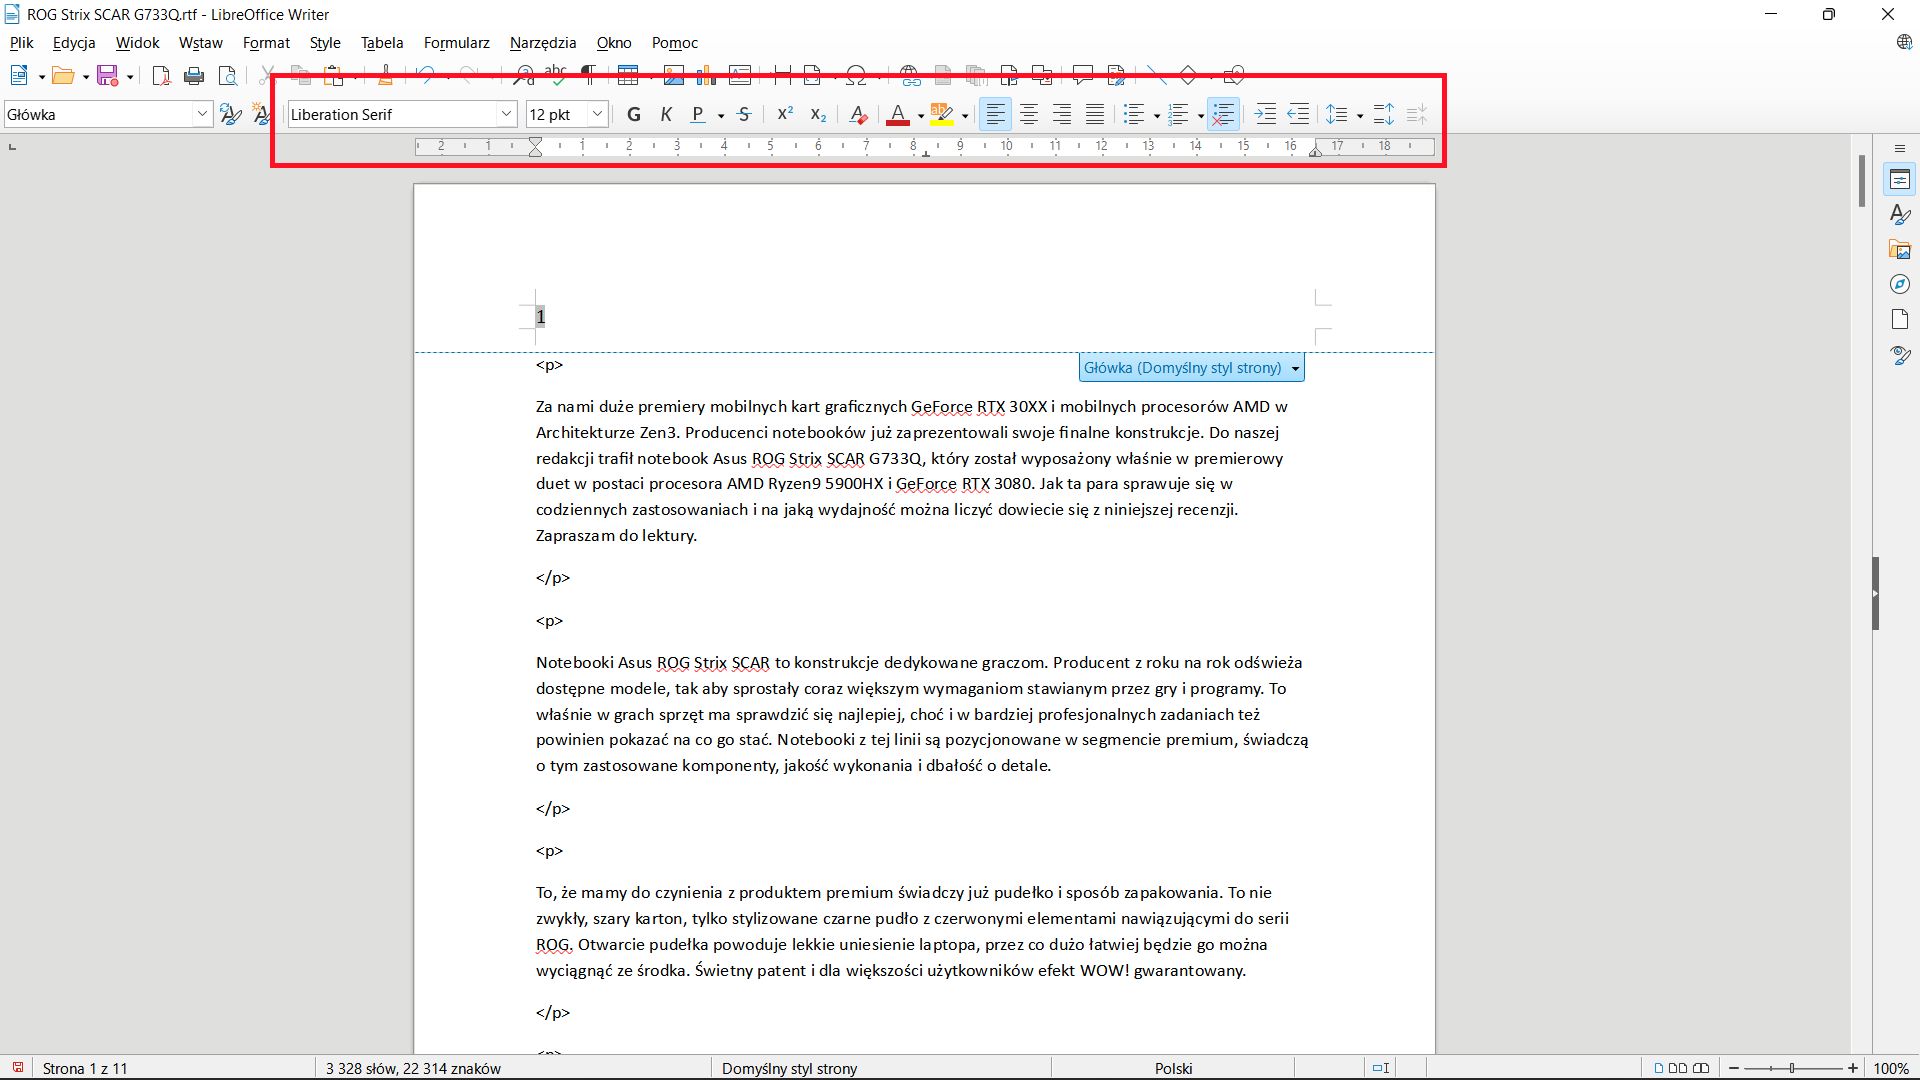The image size is (1920, 1080).
Task: Open the Wstaw menu
Action: 200,42
